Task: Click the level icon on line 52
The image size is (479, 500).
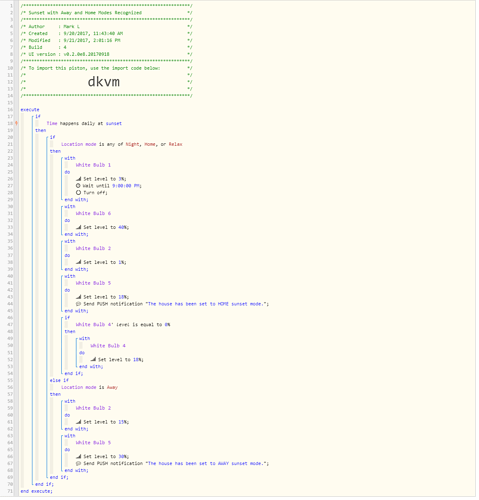Action: click(93, 360)
